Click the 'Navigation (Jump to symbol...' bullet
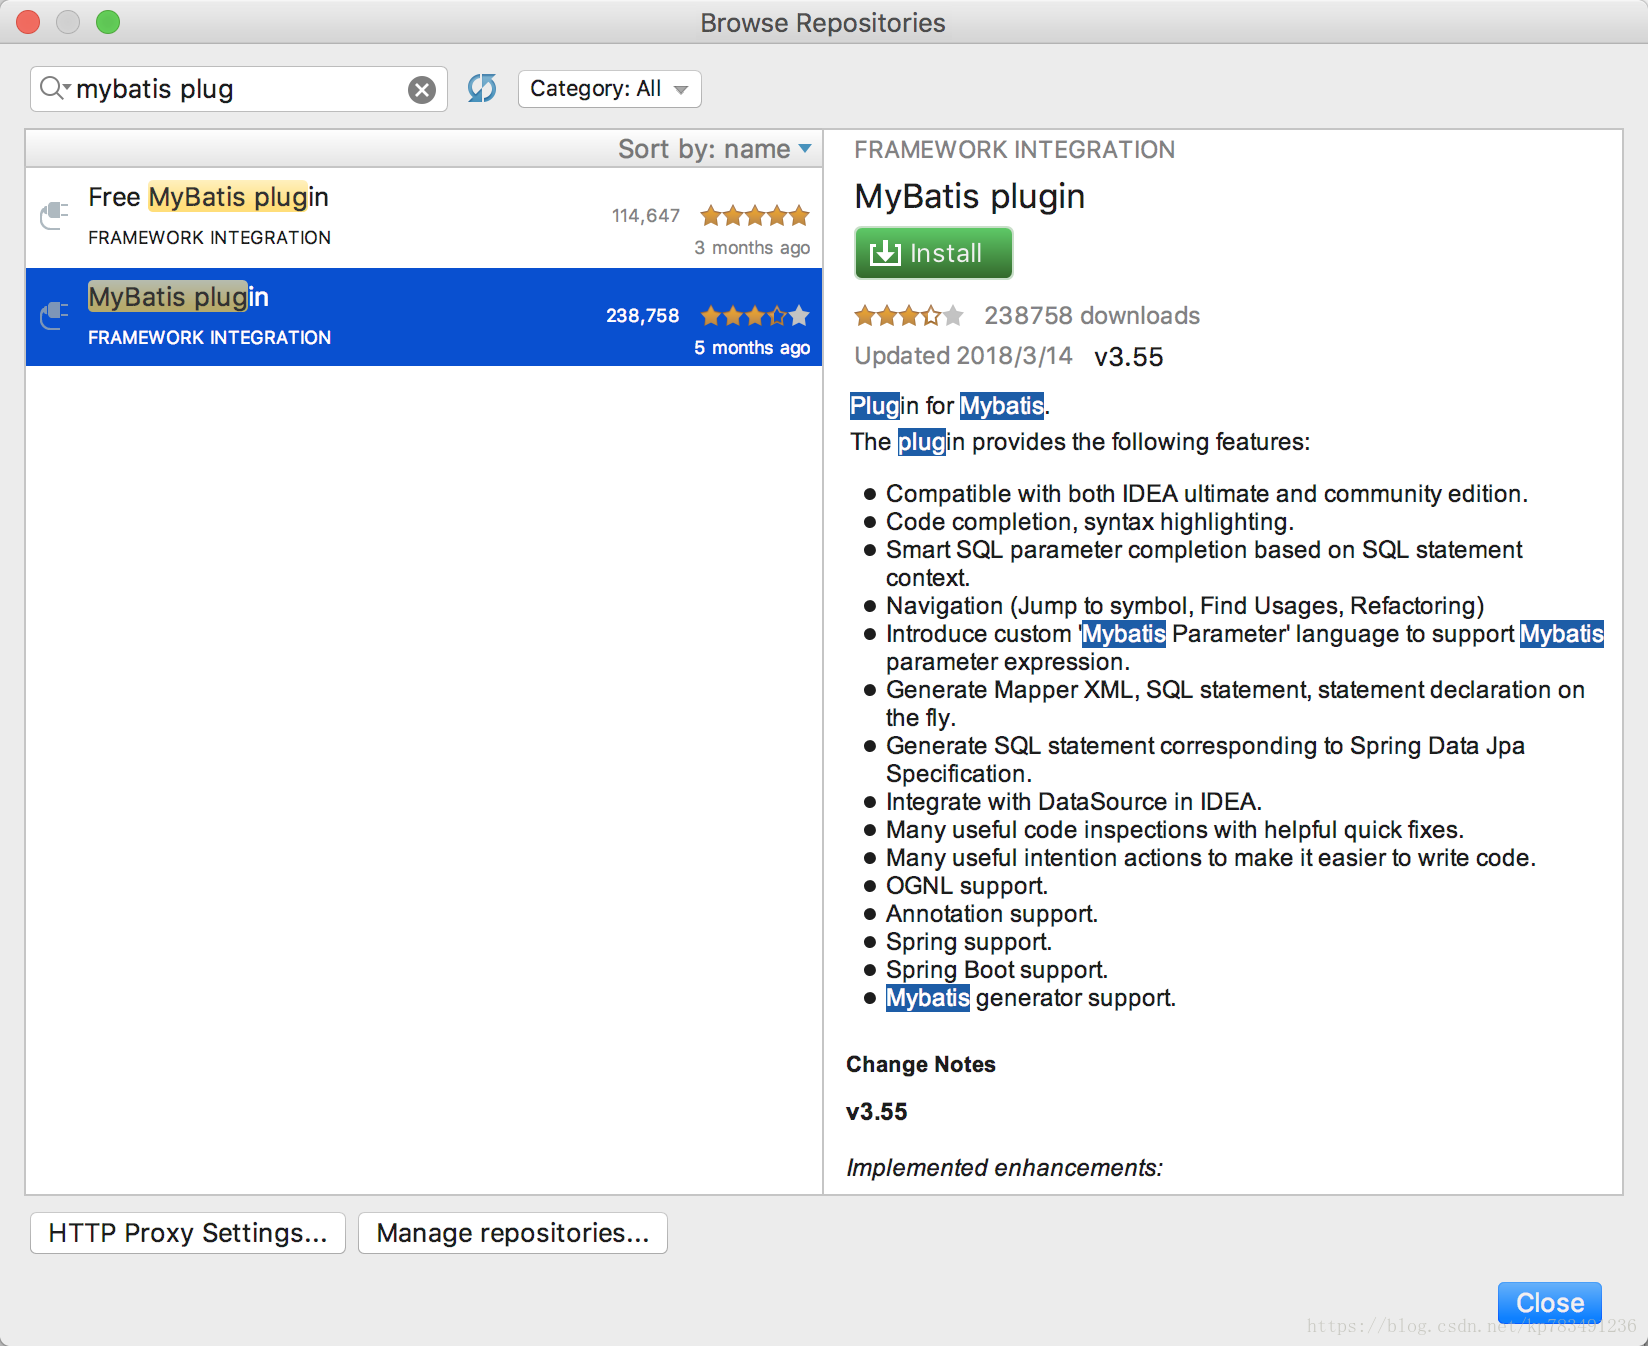The image size is (1648, 1346). pyautogui.click(x=1185, y=606)
